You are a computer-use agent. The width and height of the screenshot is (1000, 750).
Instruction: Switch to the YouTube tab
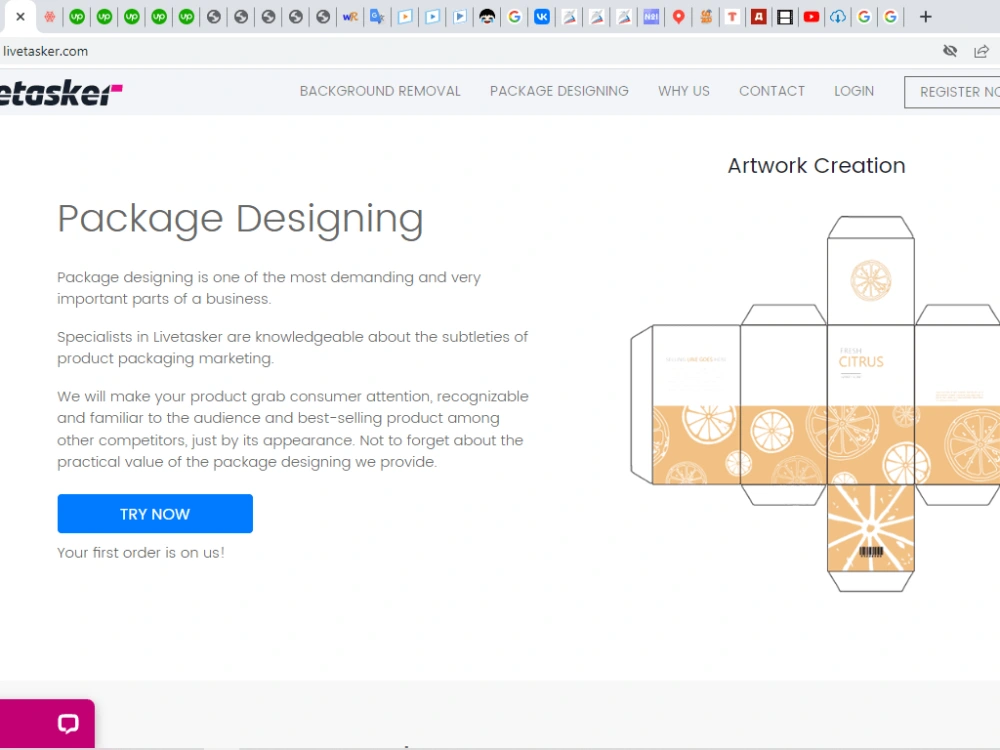click(811, 17)
